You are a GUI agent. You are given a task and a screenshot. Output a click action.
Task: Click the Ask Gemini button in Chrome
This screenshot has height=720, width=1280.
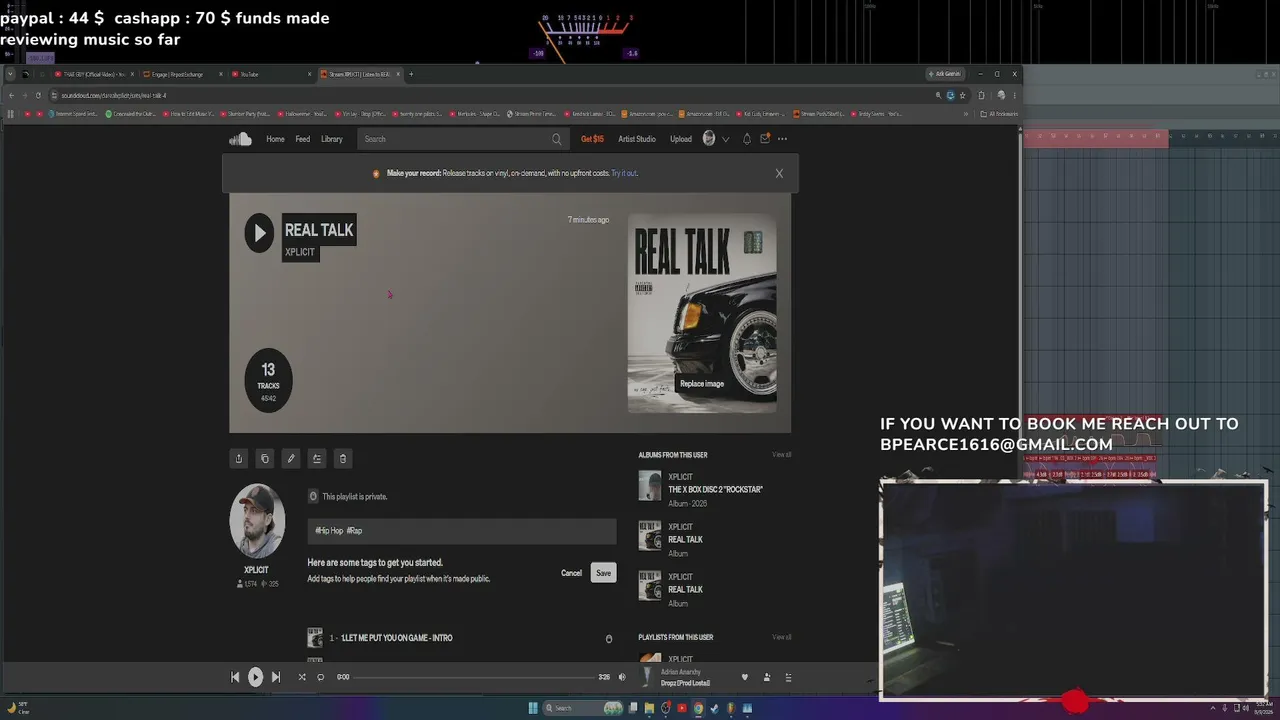point(945,74)
